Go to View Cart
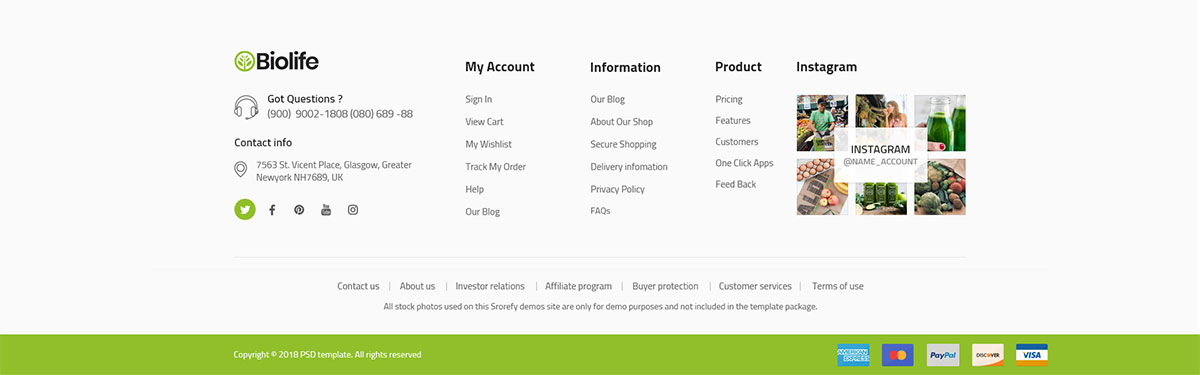The image size is (1200, 375). pyautogui.click(x=484, y=122)
